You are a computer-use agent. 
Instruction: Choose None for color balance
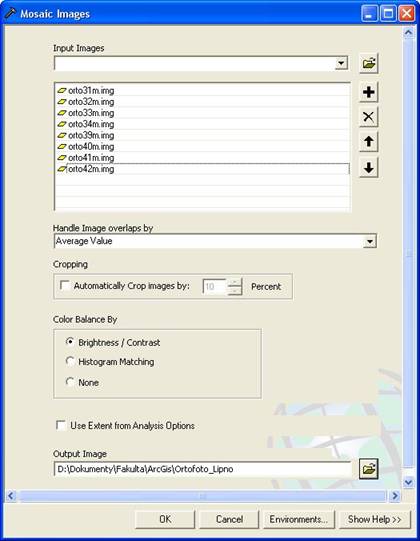pyautogui.click(x=70, y=382)
